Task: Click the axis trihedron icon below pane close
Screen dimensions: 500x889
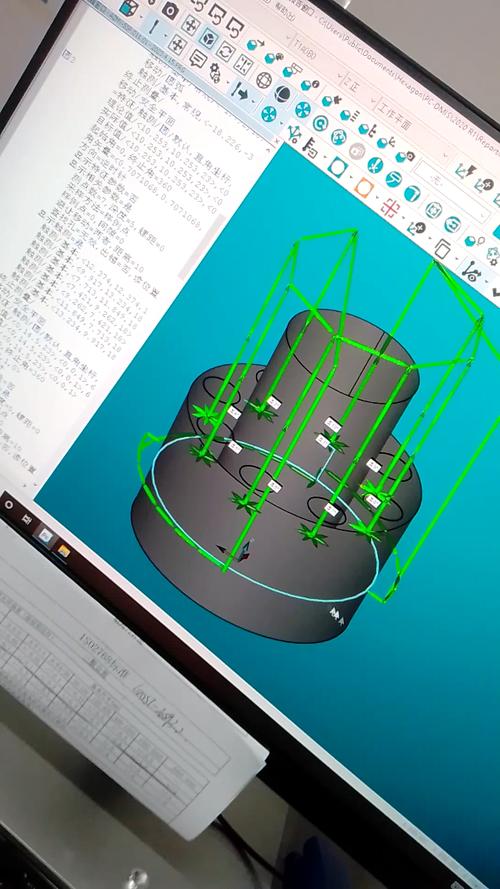Action: [x=294, y=133]
